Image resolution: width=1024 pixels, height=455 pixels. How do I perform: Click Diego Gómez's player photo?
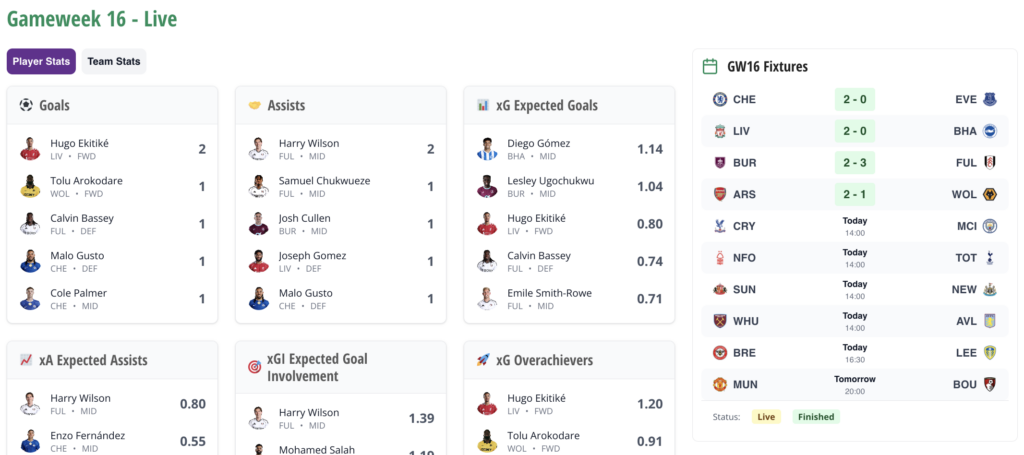click(488, 149)
